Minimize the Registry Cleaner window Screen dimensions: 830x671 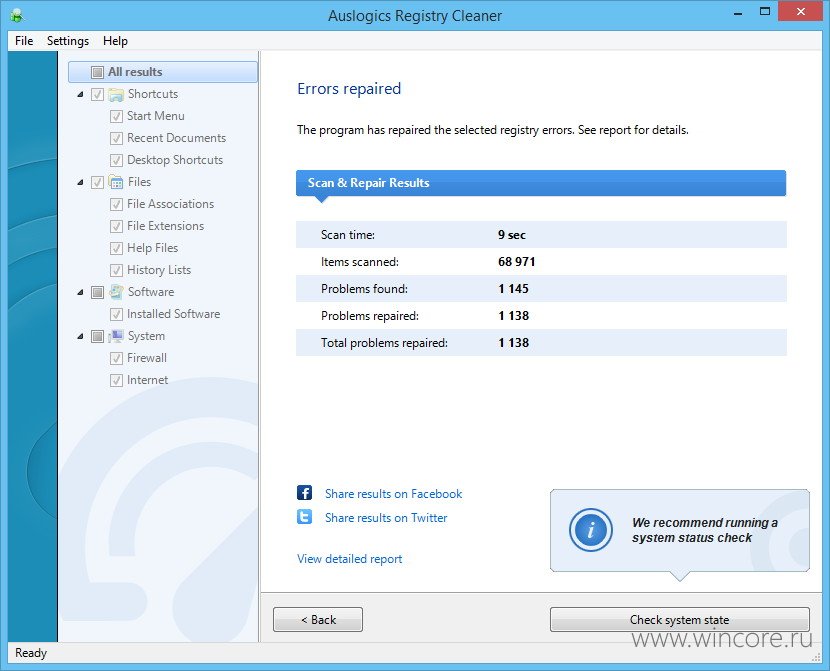[738, 13]
